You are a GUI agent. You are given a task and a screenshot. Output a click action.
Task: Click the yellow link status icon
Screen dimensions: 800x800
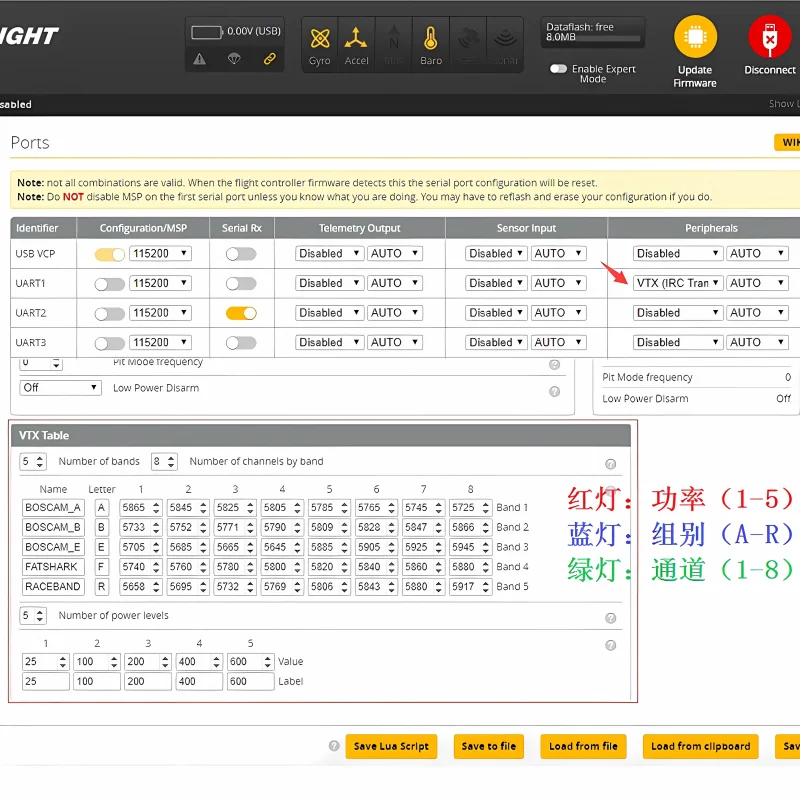pos(269,59)
